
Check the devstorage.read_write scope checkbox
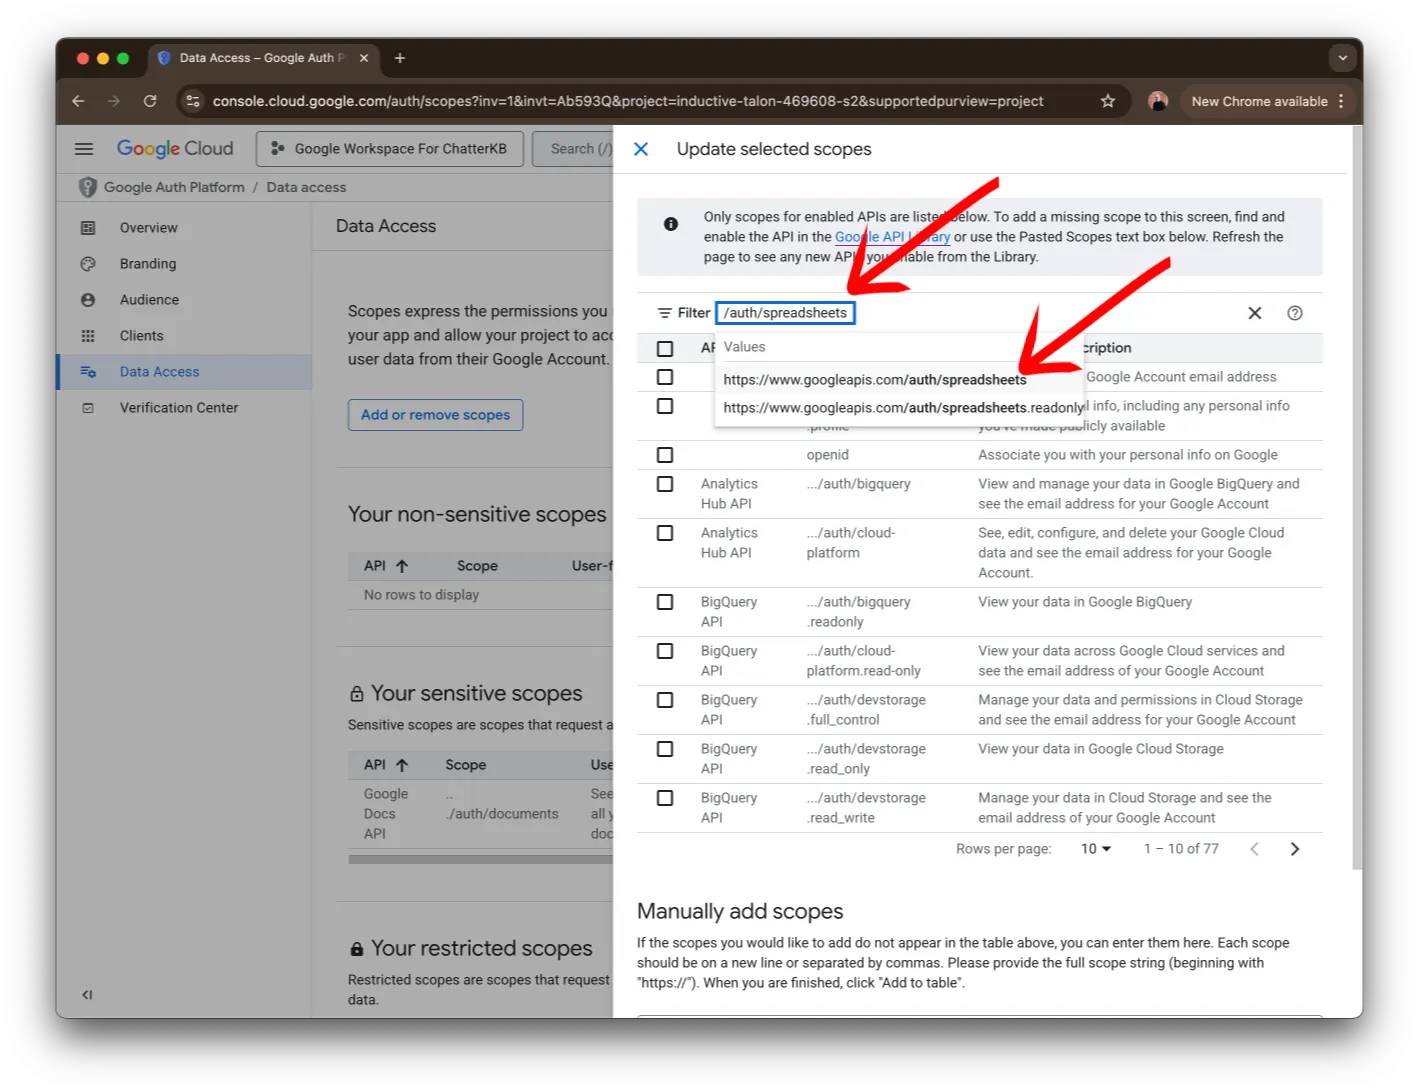(665, 798)
